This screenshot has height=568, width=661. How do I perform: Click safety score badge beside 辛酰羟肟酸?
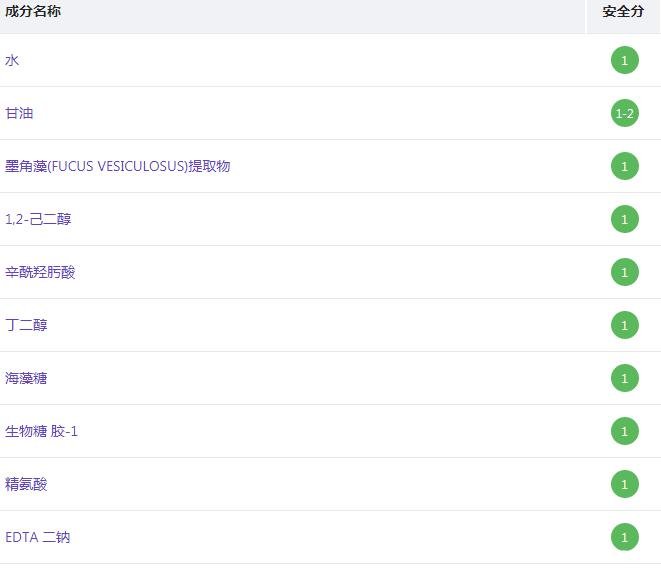coord(624,272)
